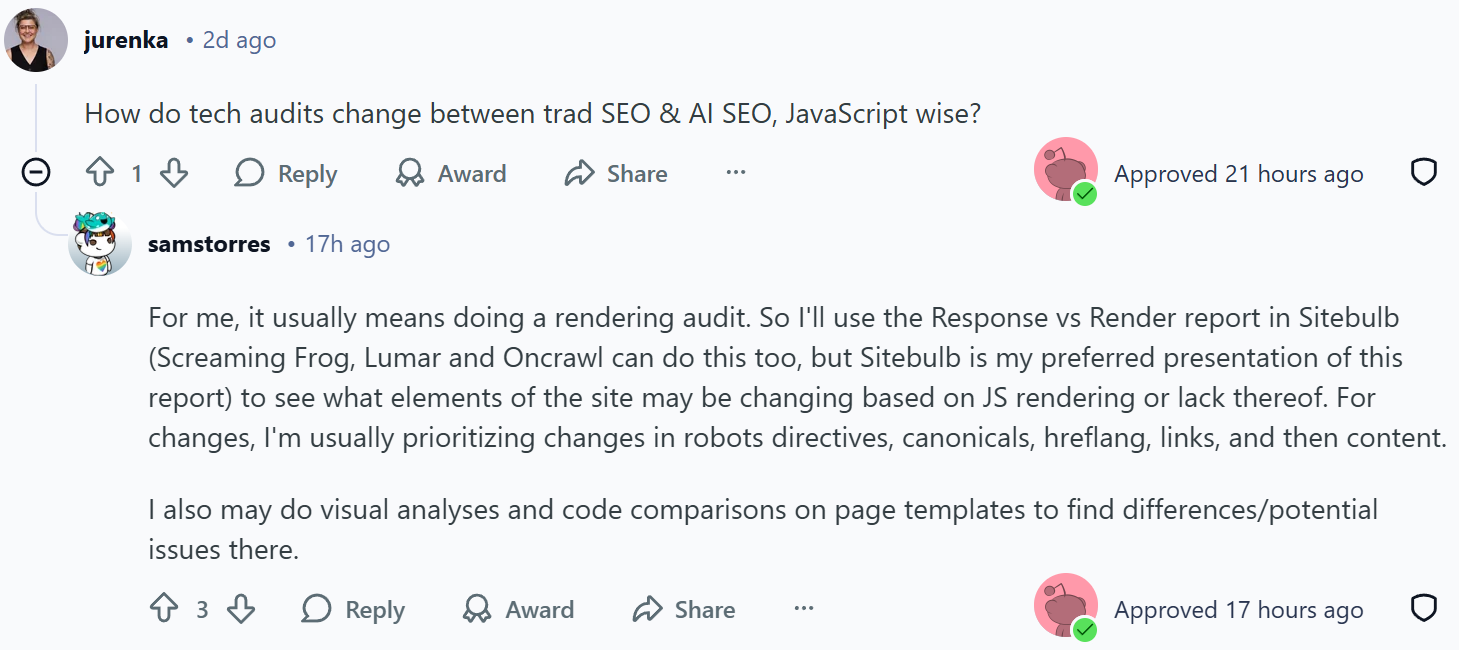Share jurenka's comment
This screenshot has height=650, width=1459.
tap(616, 174)
